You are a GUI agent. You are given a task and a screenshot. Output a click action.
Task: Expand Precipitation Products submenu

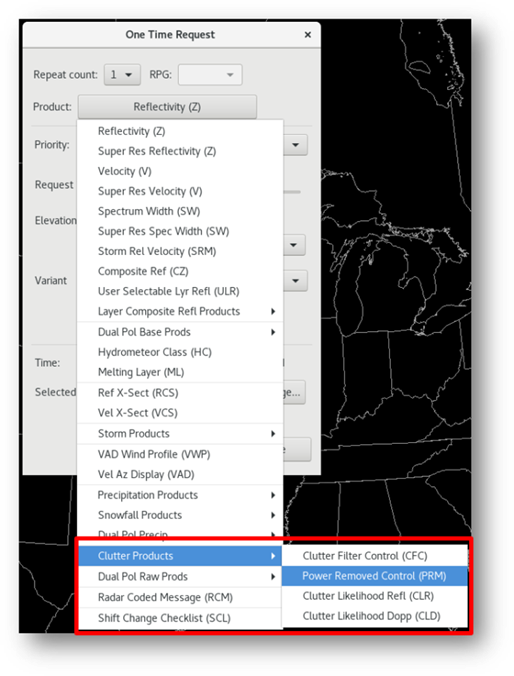coord(180,495)
